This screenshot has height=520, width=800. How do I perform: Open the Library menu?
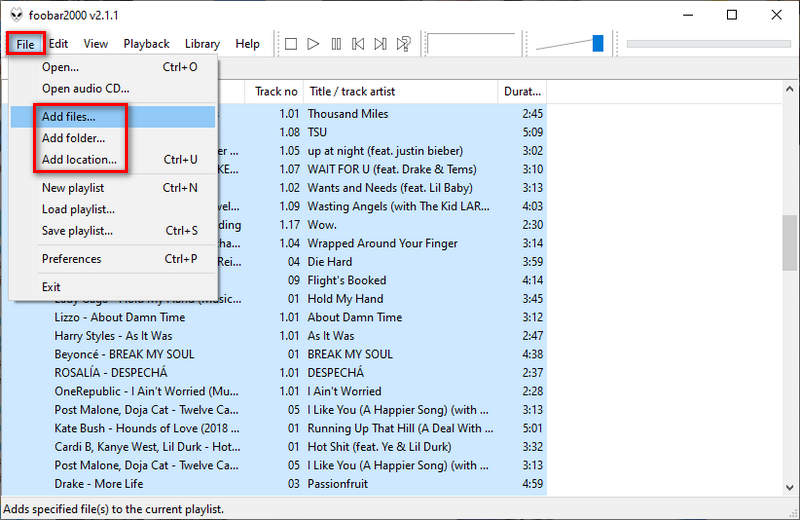202,44
